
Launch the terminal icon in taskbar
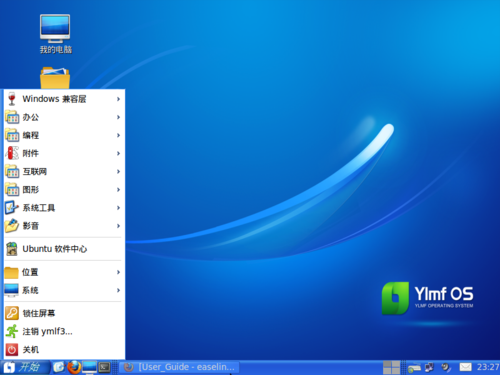click(x=104, y=367)
